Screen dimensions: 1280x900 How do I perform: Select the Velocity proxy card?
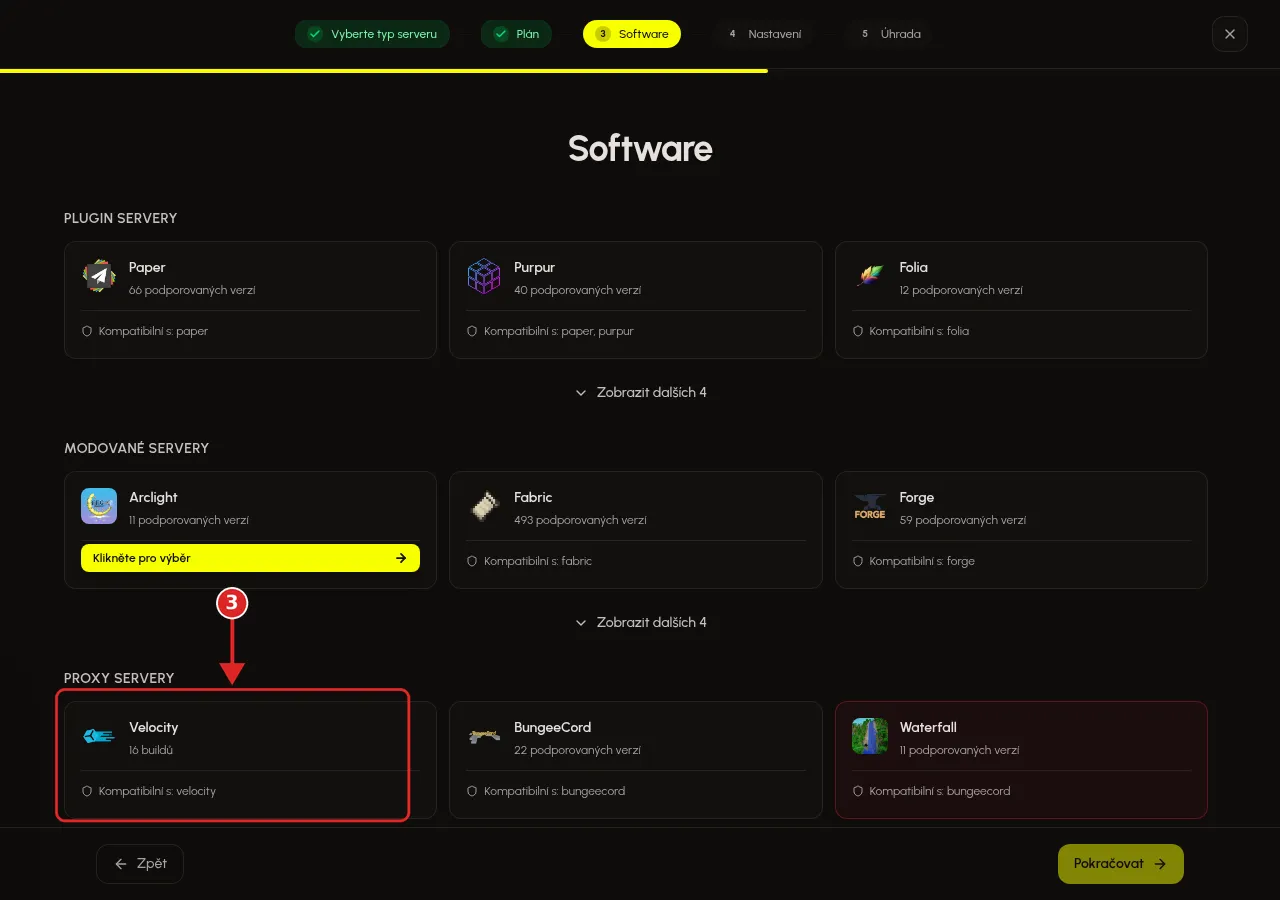(x=250, y=760)
